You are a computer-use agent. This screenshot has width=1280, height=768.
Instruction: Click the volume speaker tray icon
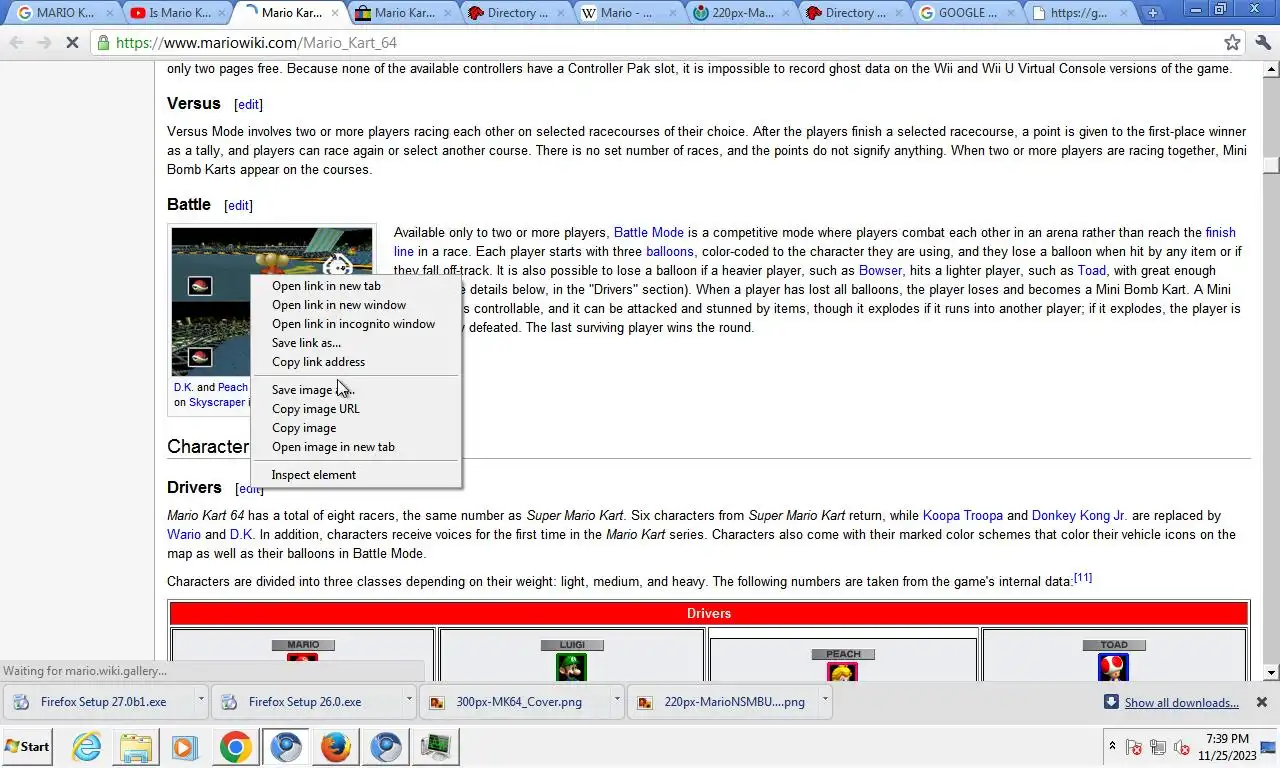point(1181,747)
